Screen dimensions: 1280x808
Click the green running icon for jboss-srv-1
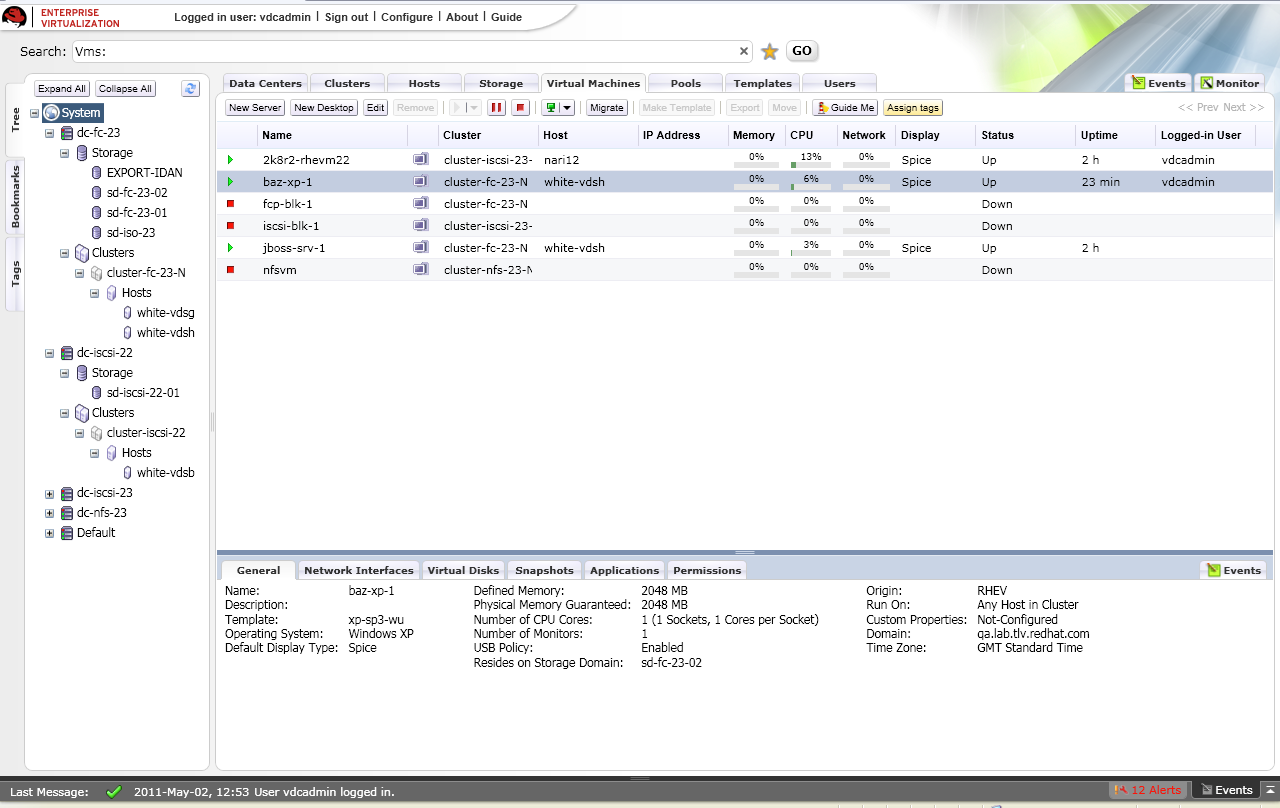[x=230, y=248]
